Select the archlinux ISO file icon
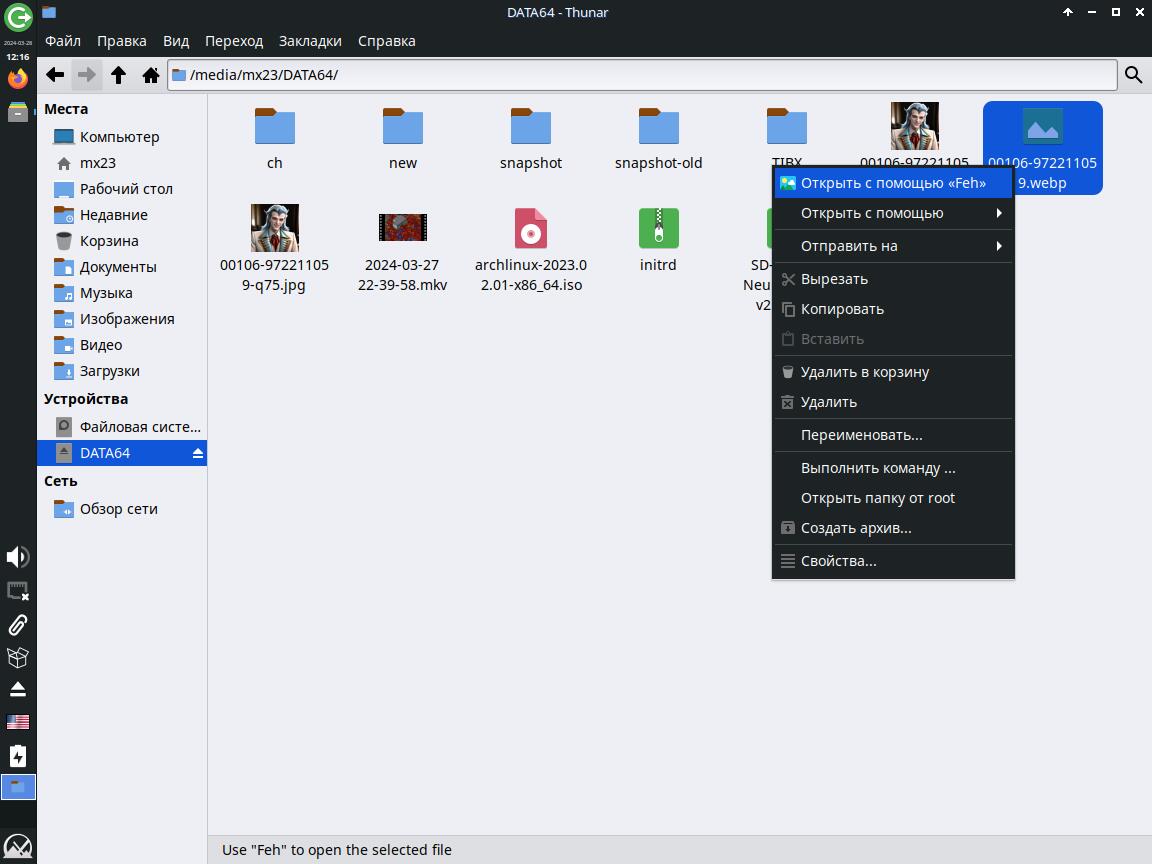The width and height of the screenshot is (1152, 864). click(530, 228)
